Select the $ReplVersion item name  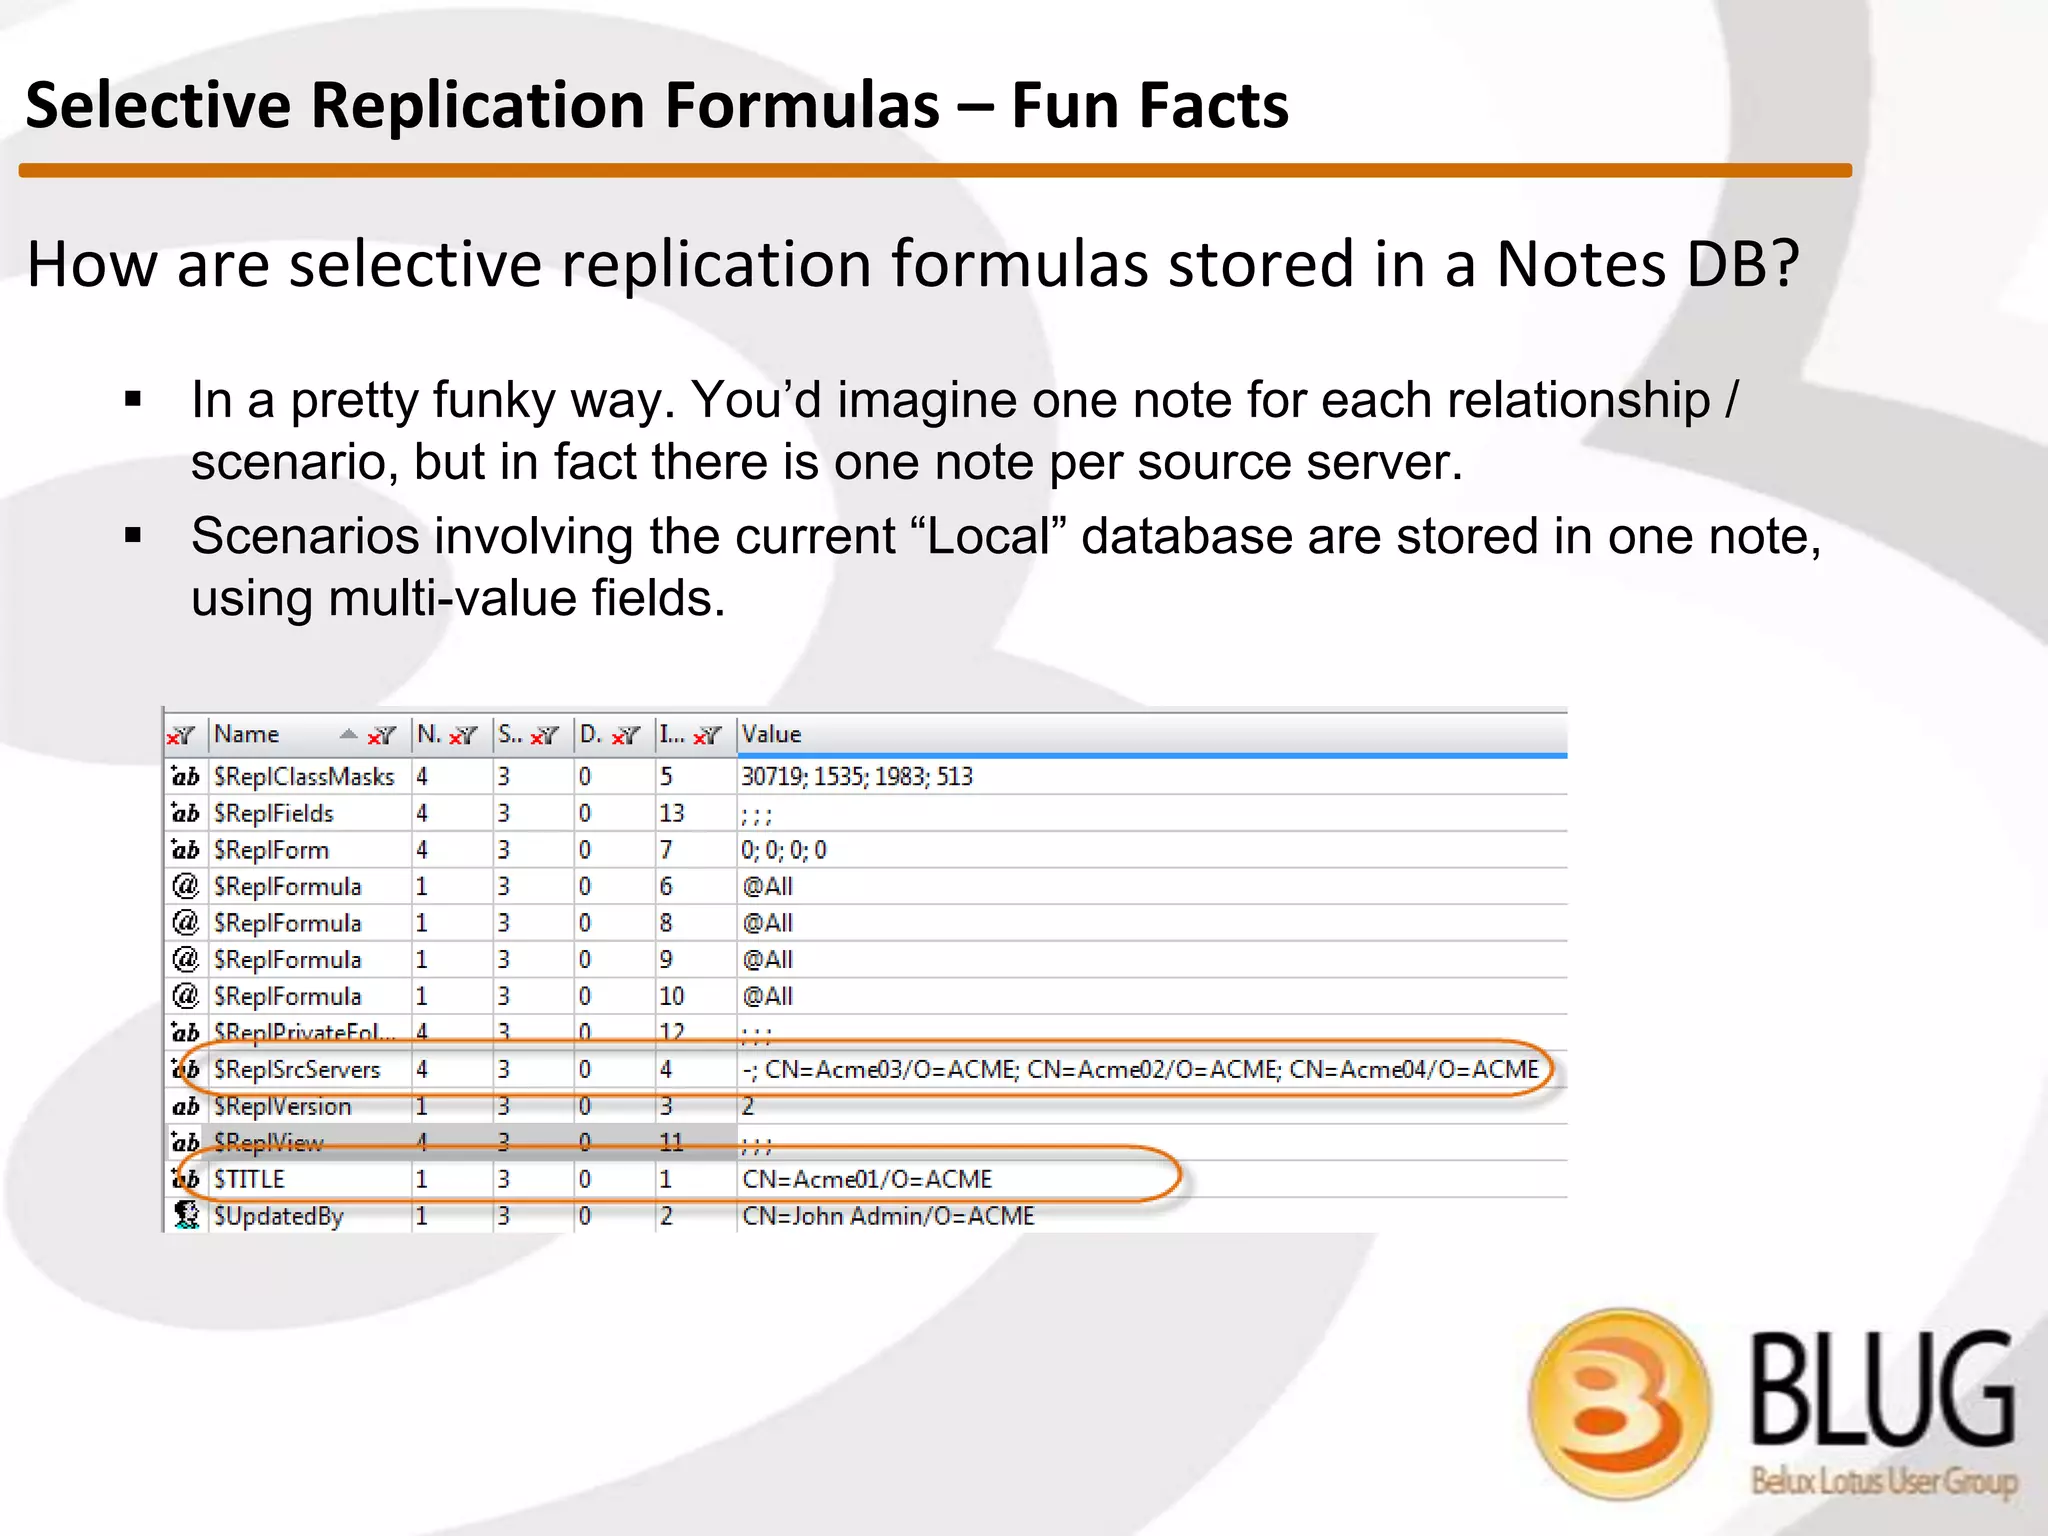coord(283,1106)
